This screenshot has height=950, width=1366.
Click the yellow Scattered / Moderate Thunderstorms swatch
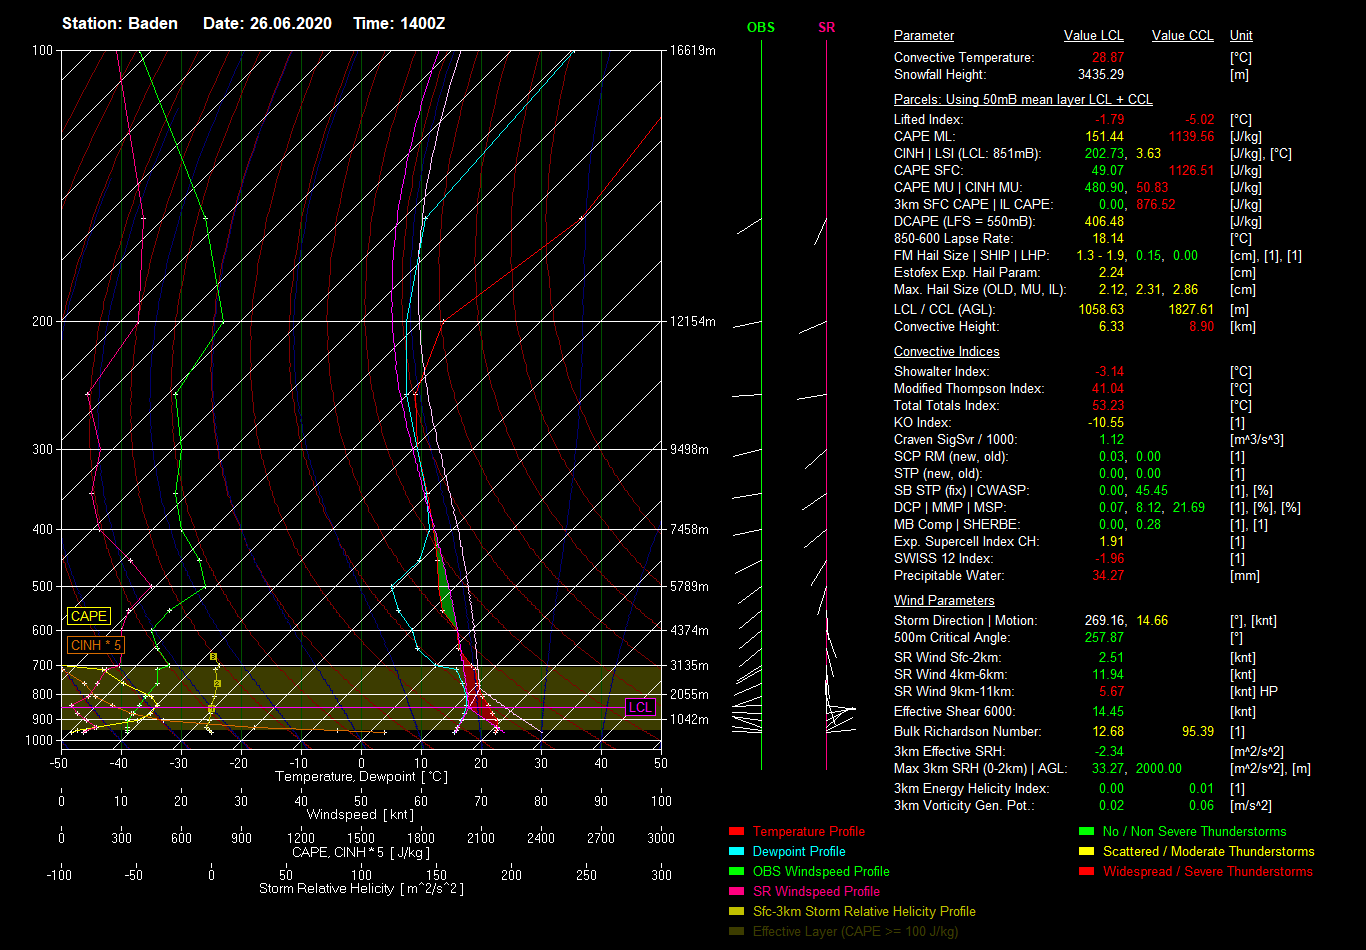[x=1086, y=851]
